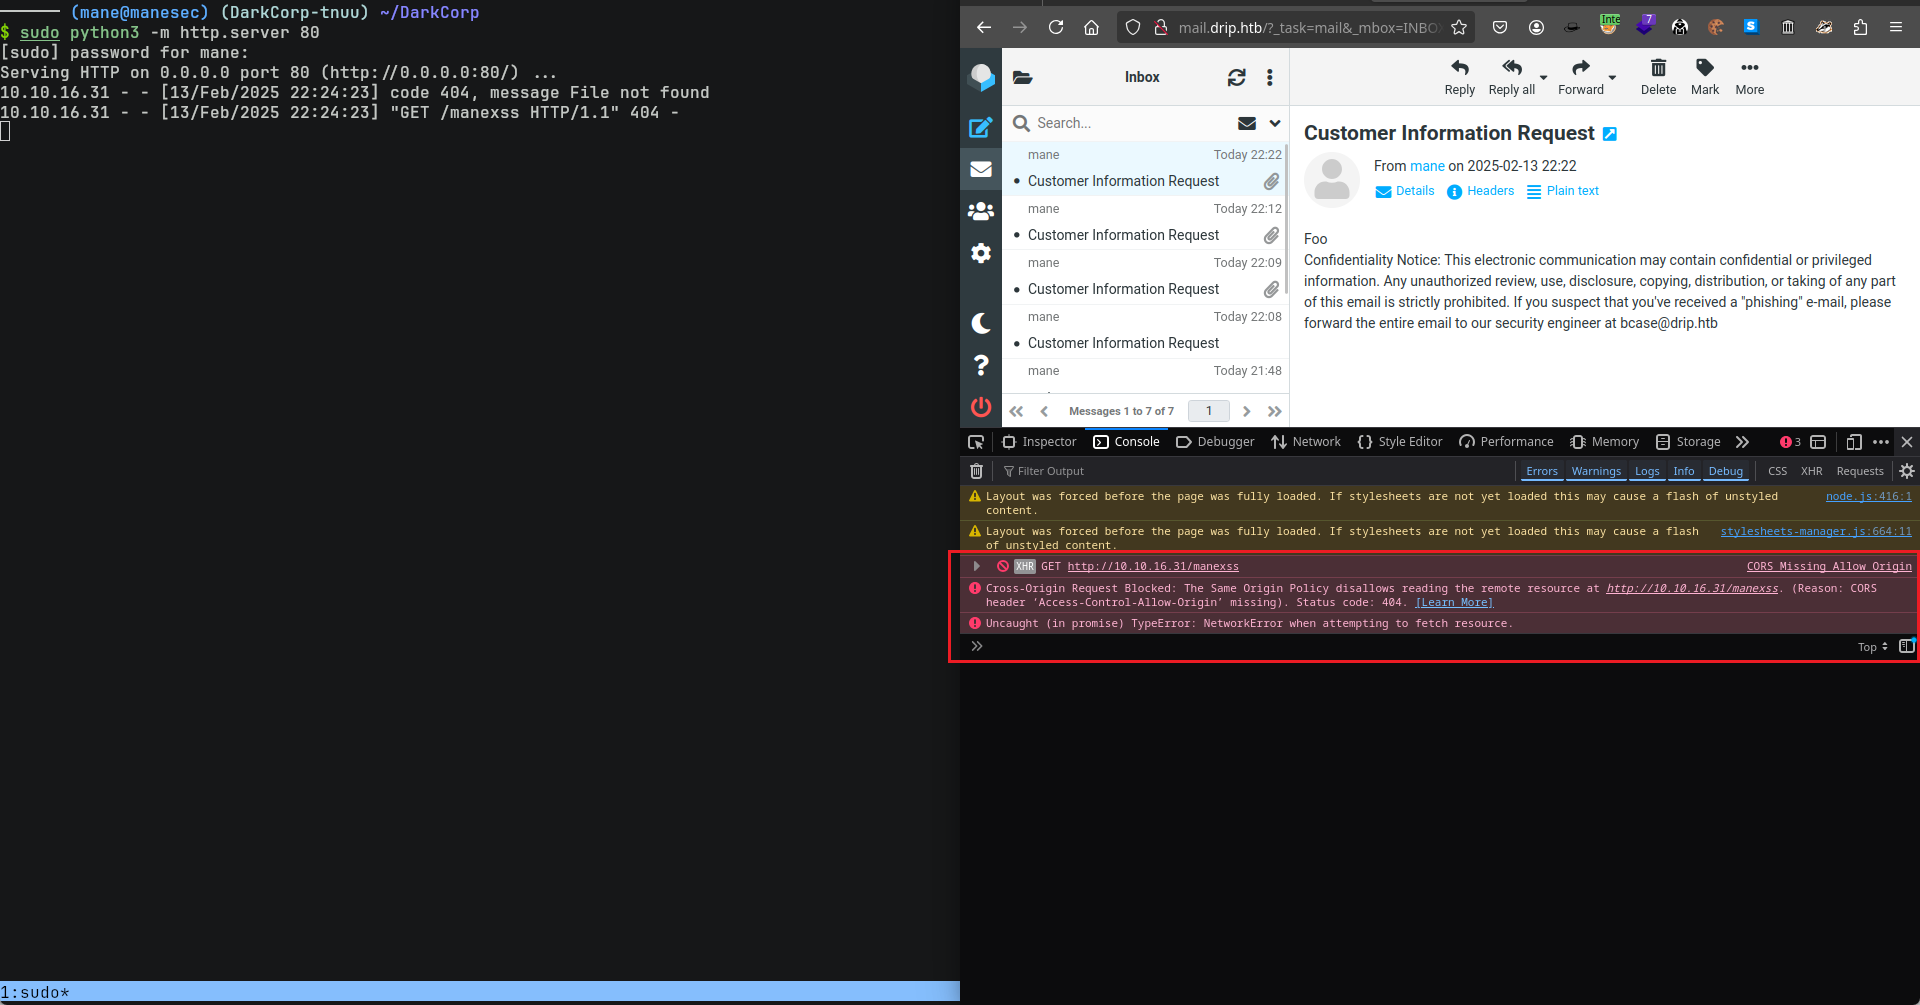This screenshot has width=1920, height=1005.
Task: Open the Contacts sidebar icon
Action: 981,211
